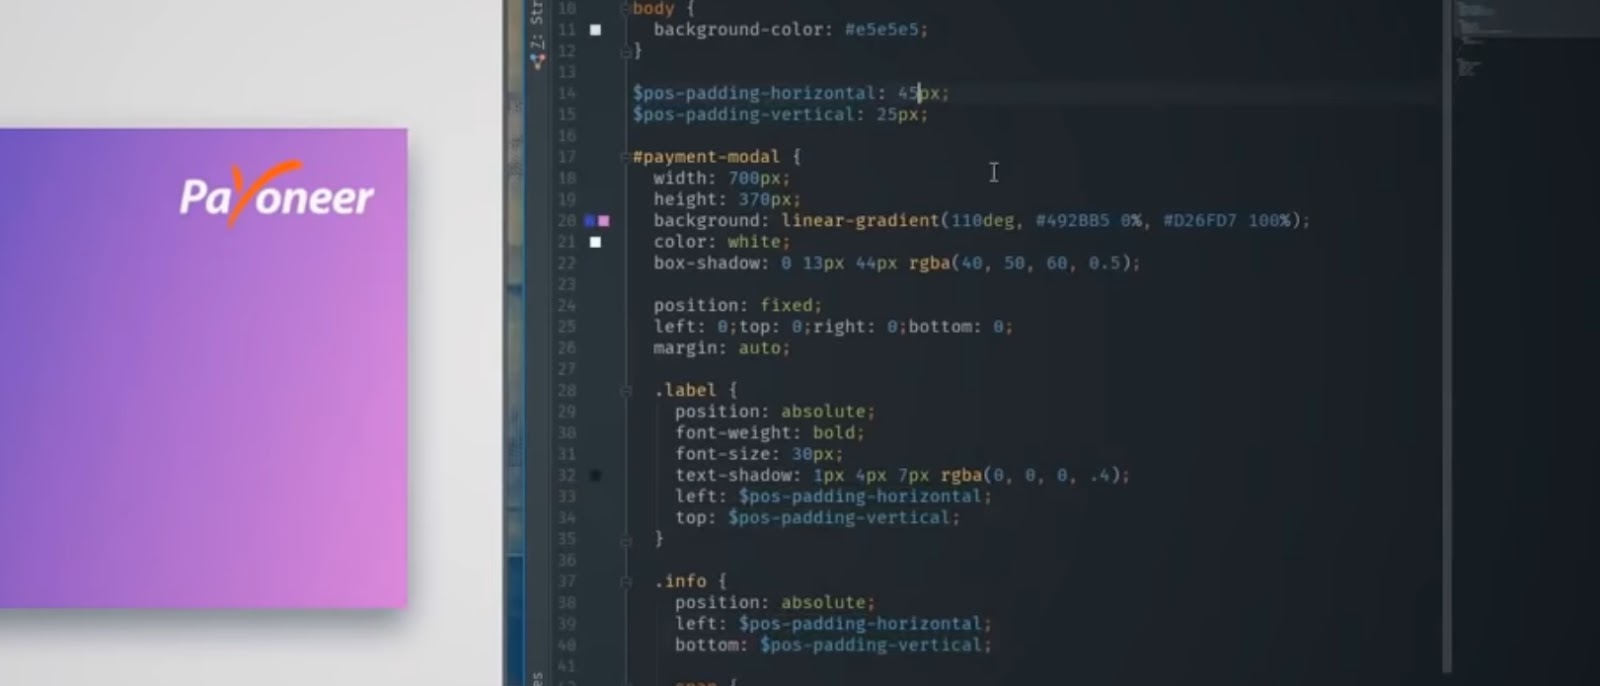Open the #e5e5e5 color swatch on line 11

pos(596,30)
